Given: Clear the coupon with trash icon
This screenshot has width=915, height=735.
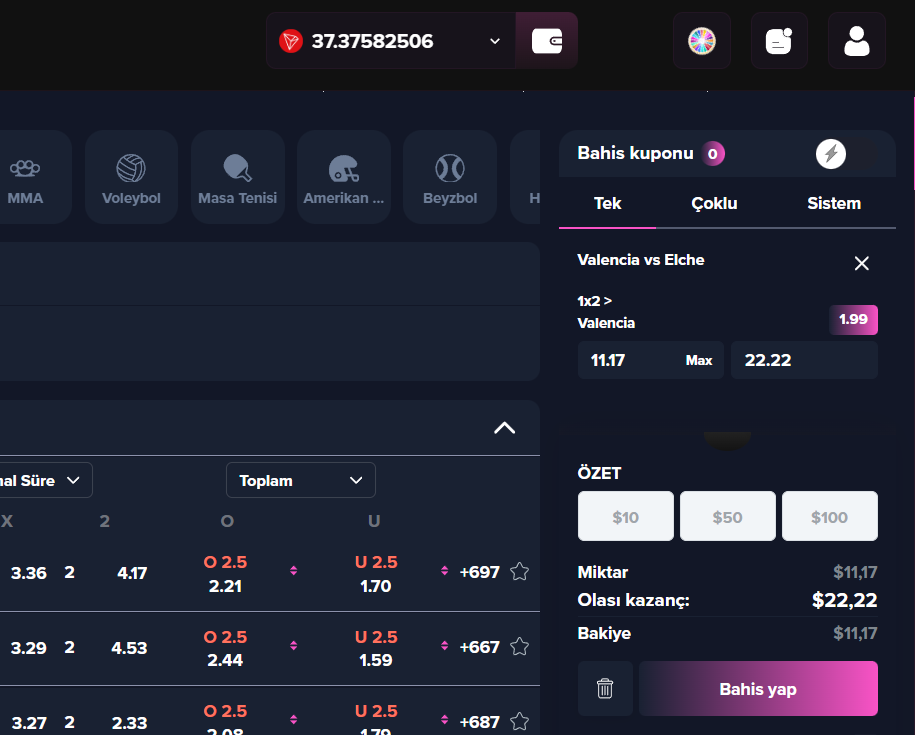Looking at the screenshot, I should [605, 688].
